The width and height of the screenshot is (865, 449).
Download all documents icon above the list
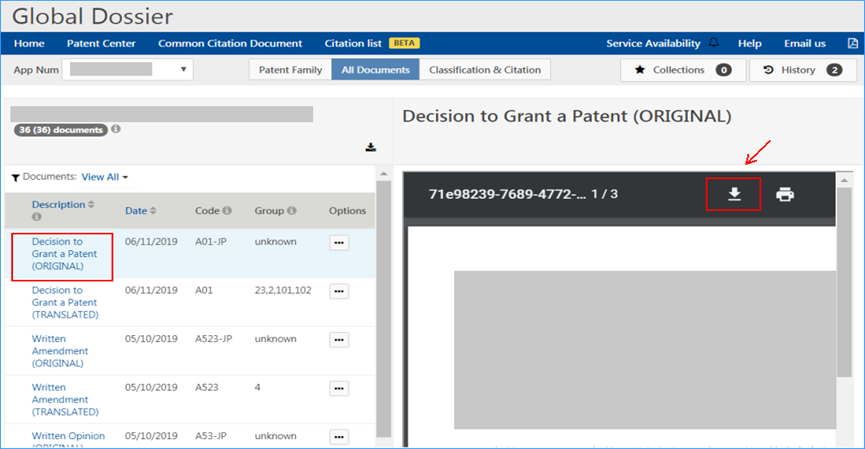click(x=371, y=147)
